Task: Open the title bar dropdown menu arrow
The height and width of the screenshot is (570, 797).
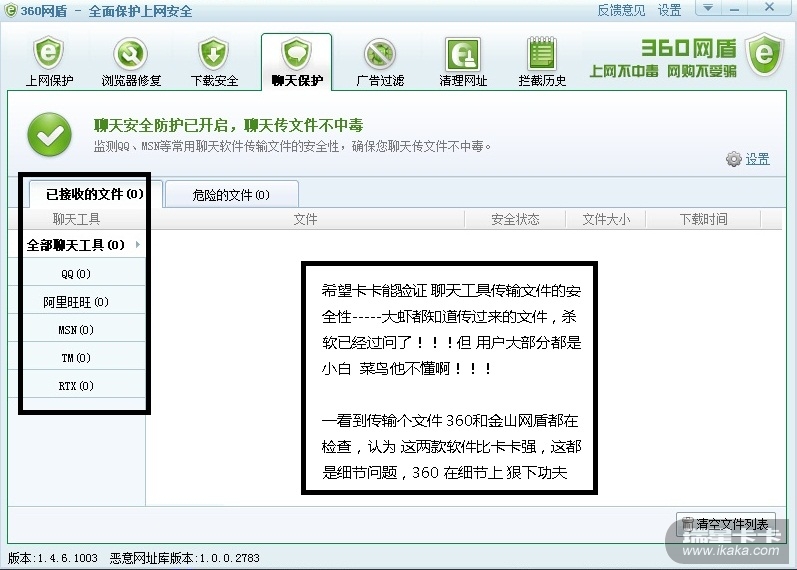Action: click(708, 8)
